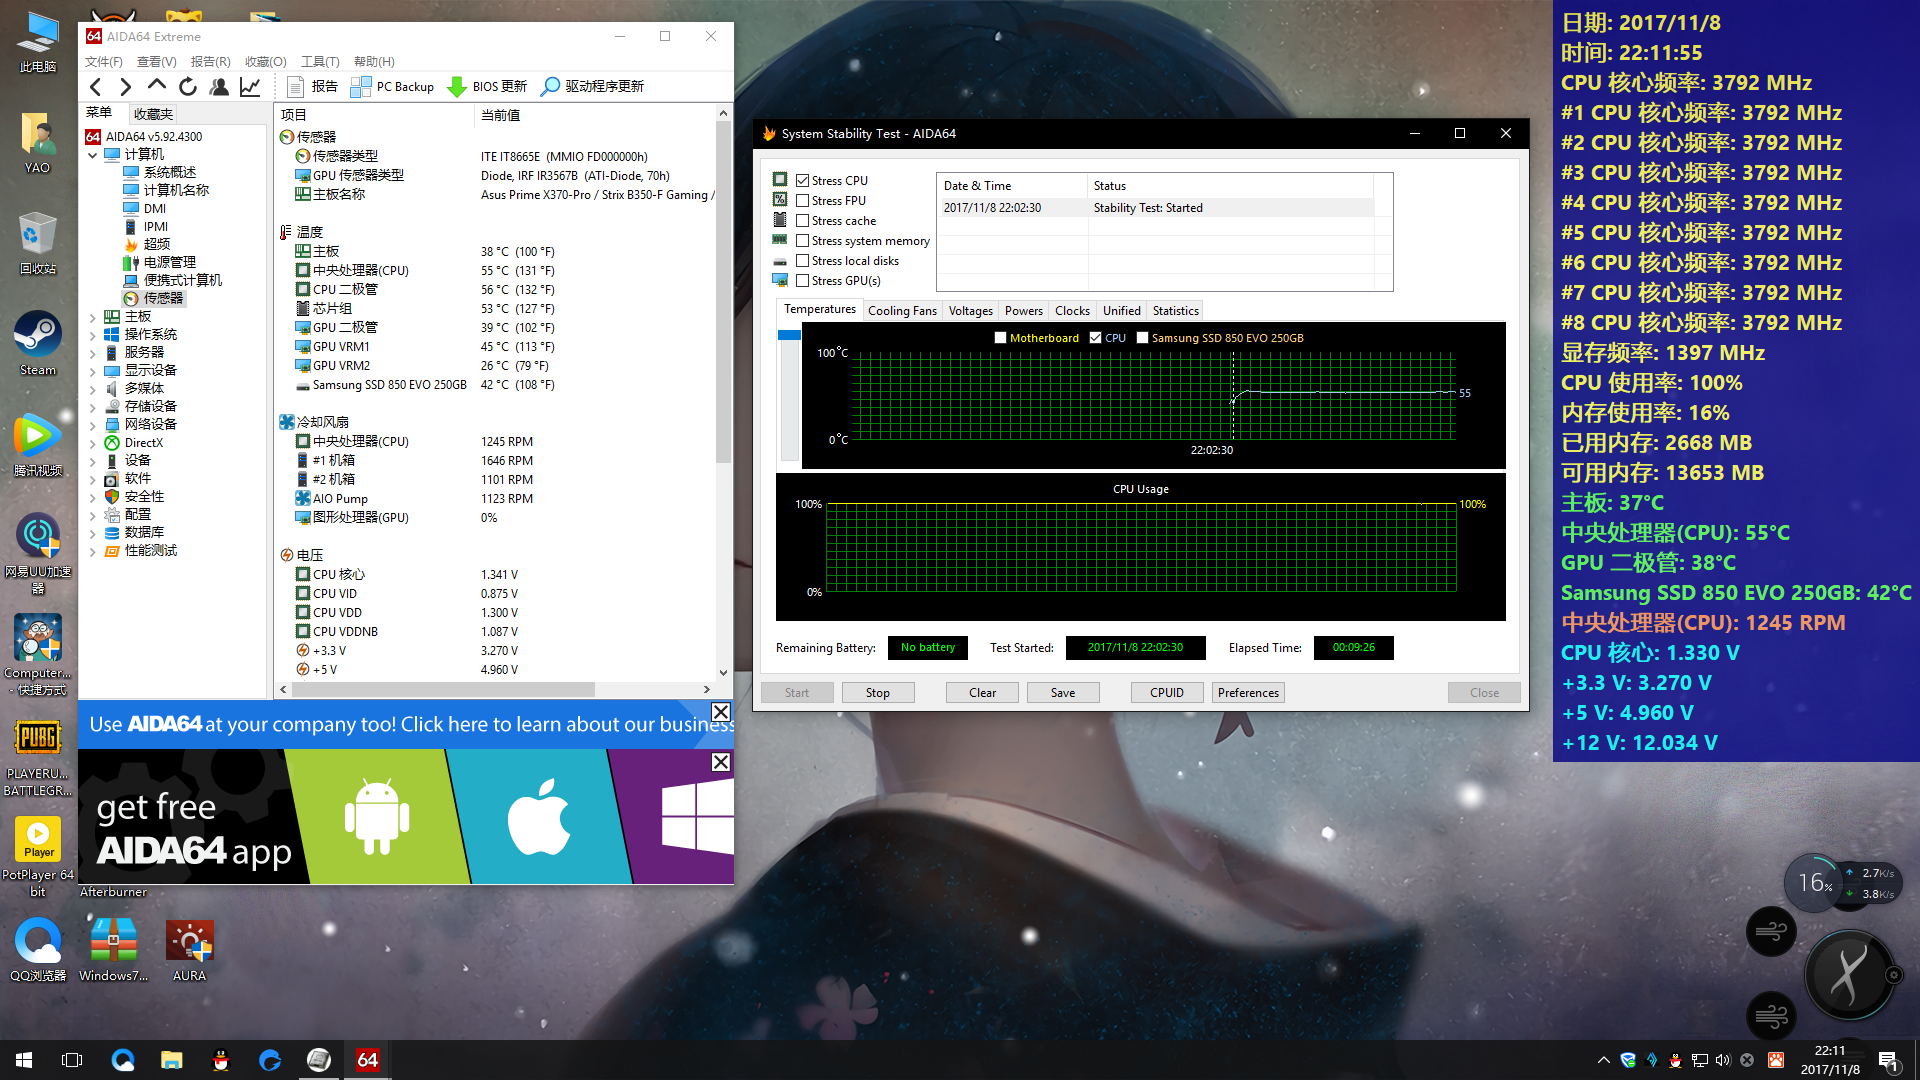Expand the 操作系统 tree node
The height and width of the screenshot is (1080, 1920).
93,335
